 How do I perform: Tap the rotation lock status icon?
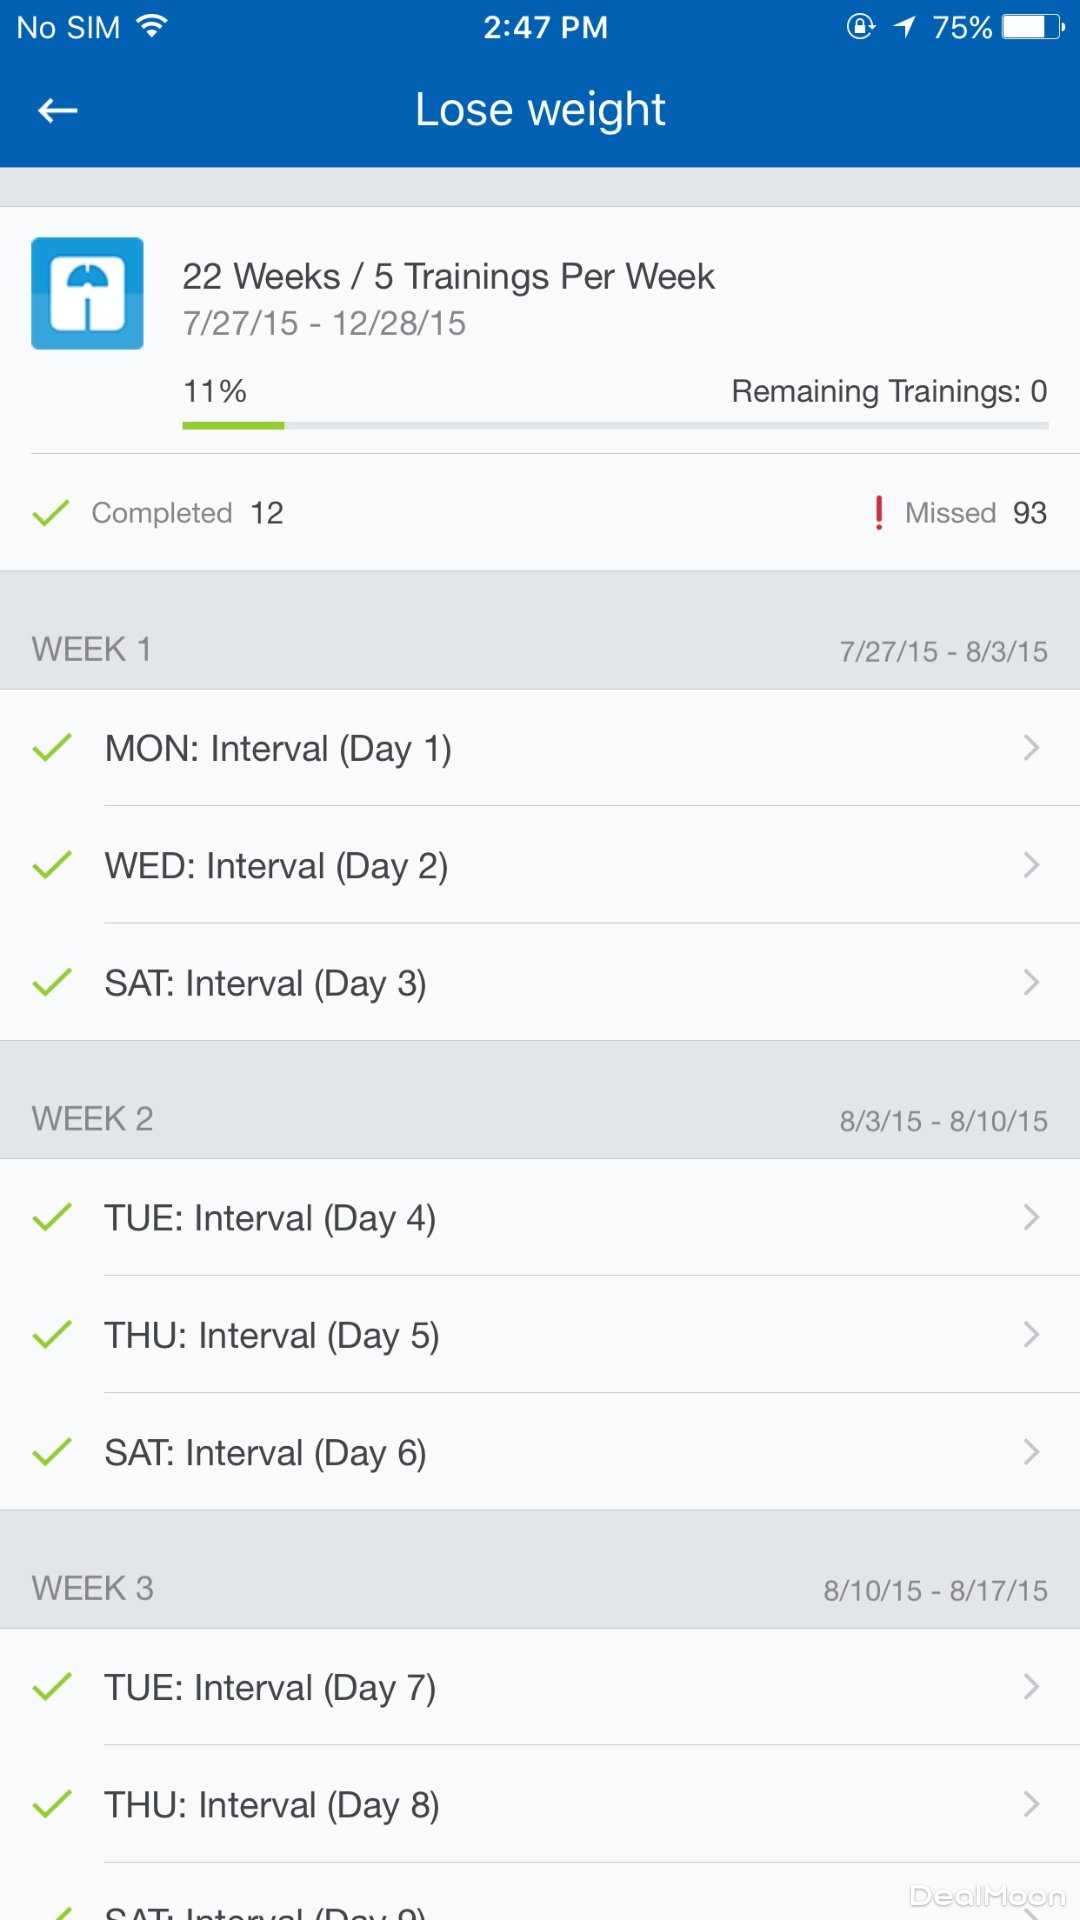pos(860,27)
